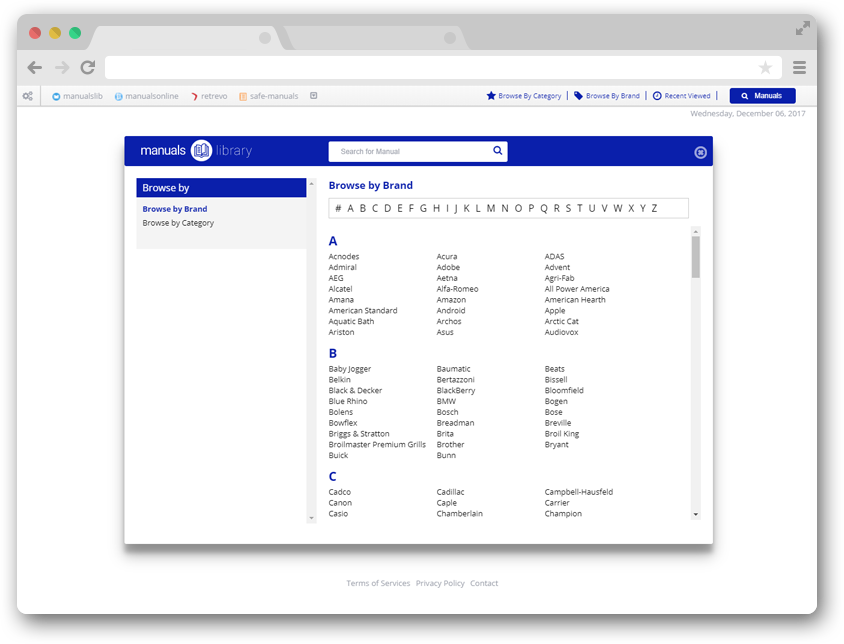
Task: Open the Acura brand manuals
Action: click(x=447, y=256)
